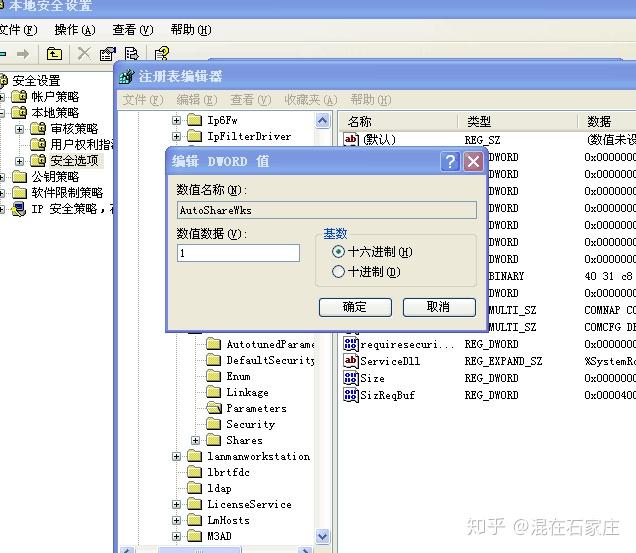This screenshot has width=636, height=553.
Task: Click the (默认) string value icon
Action: 351,139
